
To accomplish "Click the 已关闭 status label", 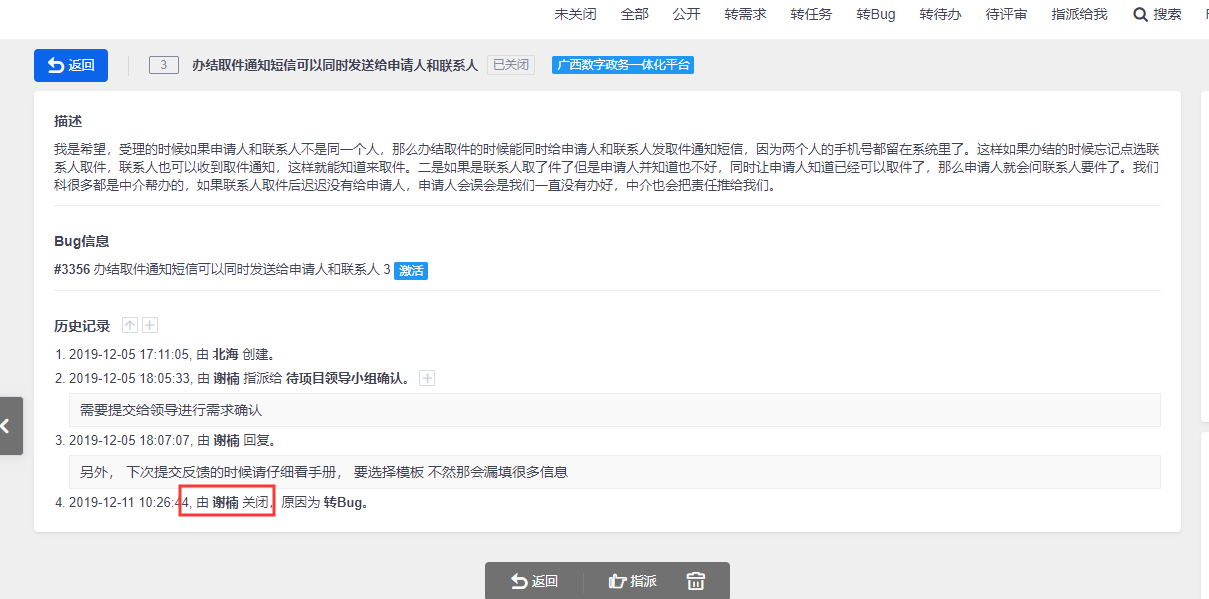I will pos(511,65).
